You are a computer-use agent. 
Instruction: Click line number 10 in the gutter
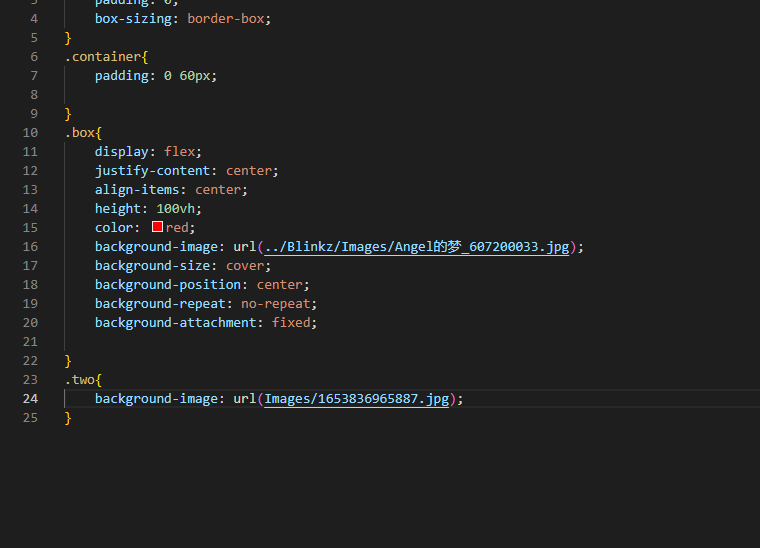pos(29,133)
